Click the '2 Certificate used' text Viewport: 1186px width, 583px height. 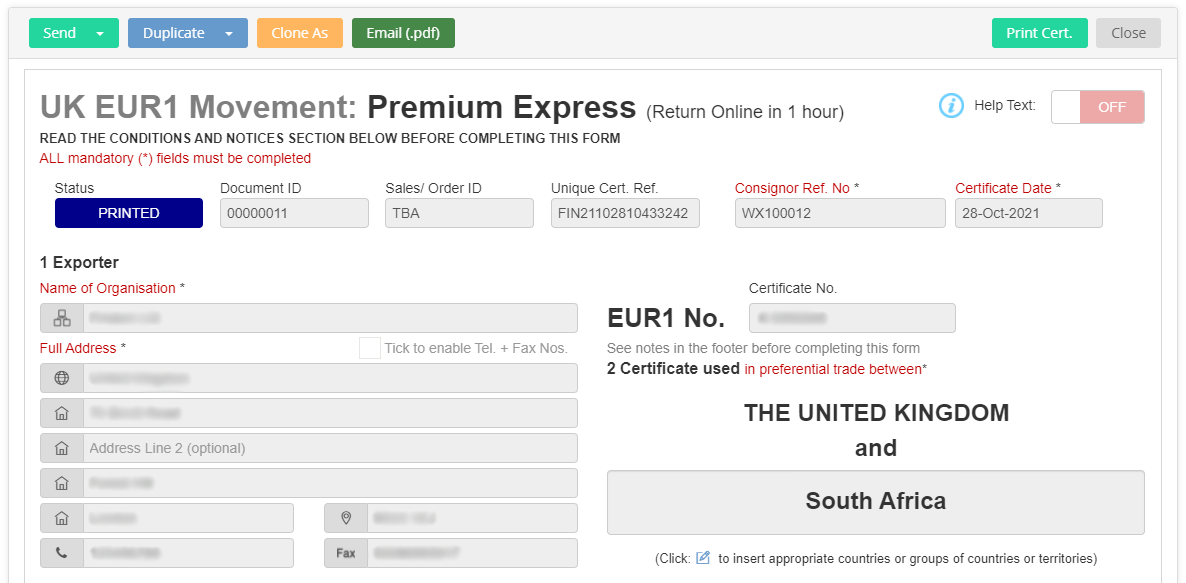click(x=673, y=369)
